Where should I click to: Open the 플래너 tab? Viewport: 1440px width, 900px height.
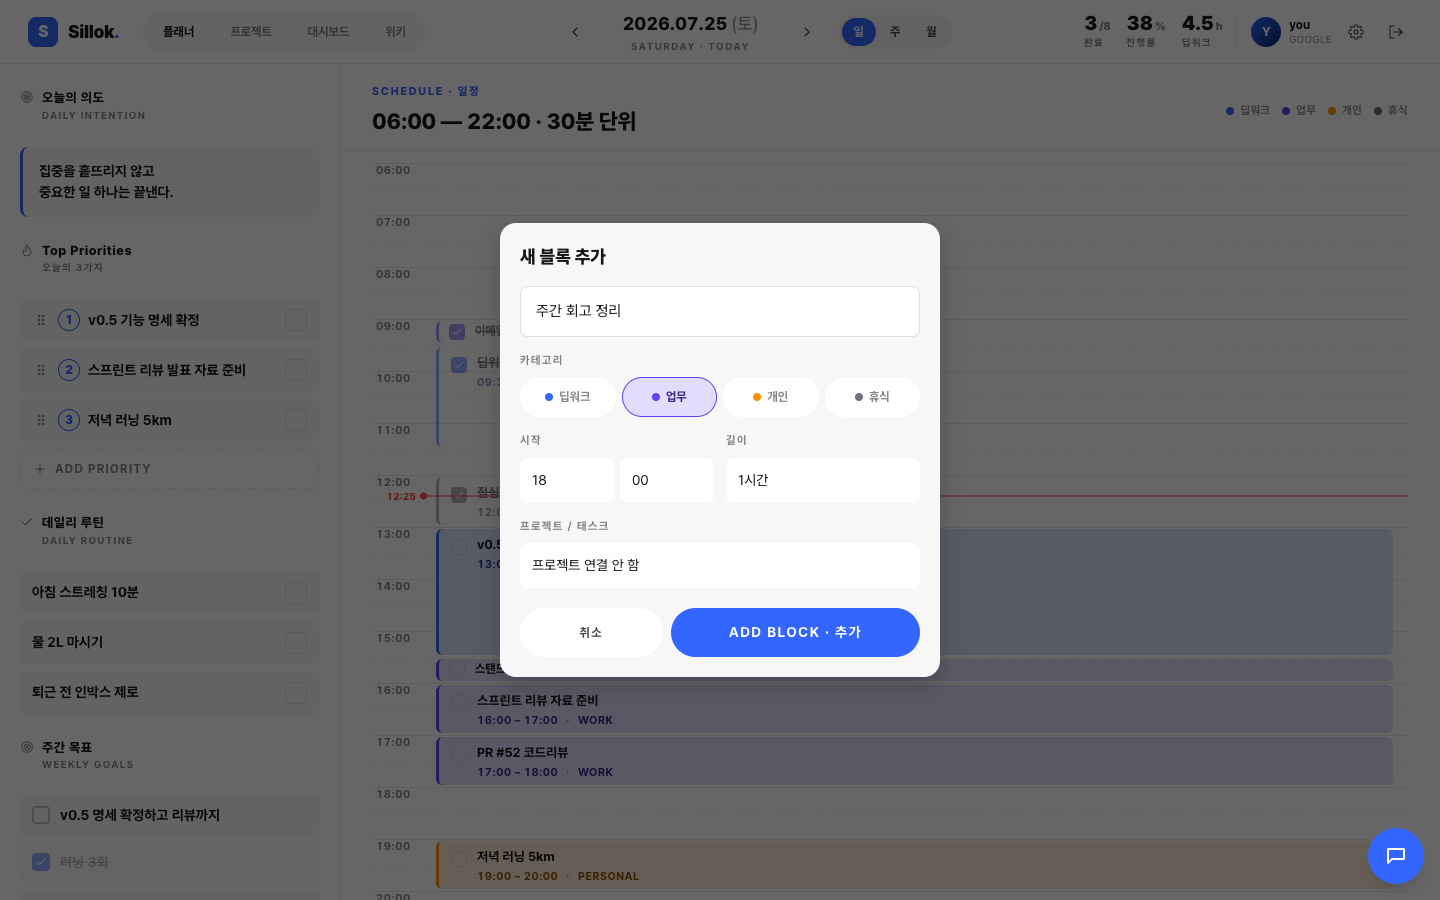[x=179, y=32]
